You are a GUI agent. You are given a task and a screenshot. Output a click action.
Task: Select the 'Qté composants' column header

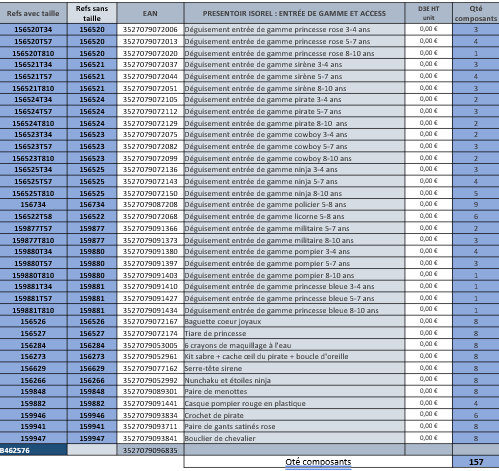tap(476, 13)
